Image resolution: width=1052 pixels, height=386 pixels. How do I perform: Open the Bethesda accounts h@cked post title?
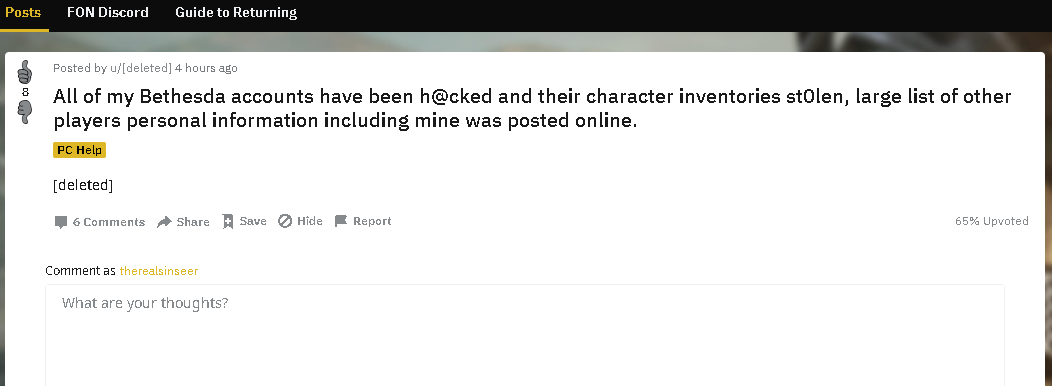pos(532,109)
